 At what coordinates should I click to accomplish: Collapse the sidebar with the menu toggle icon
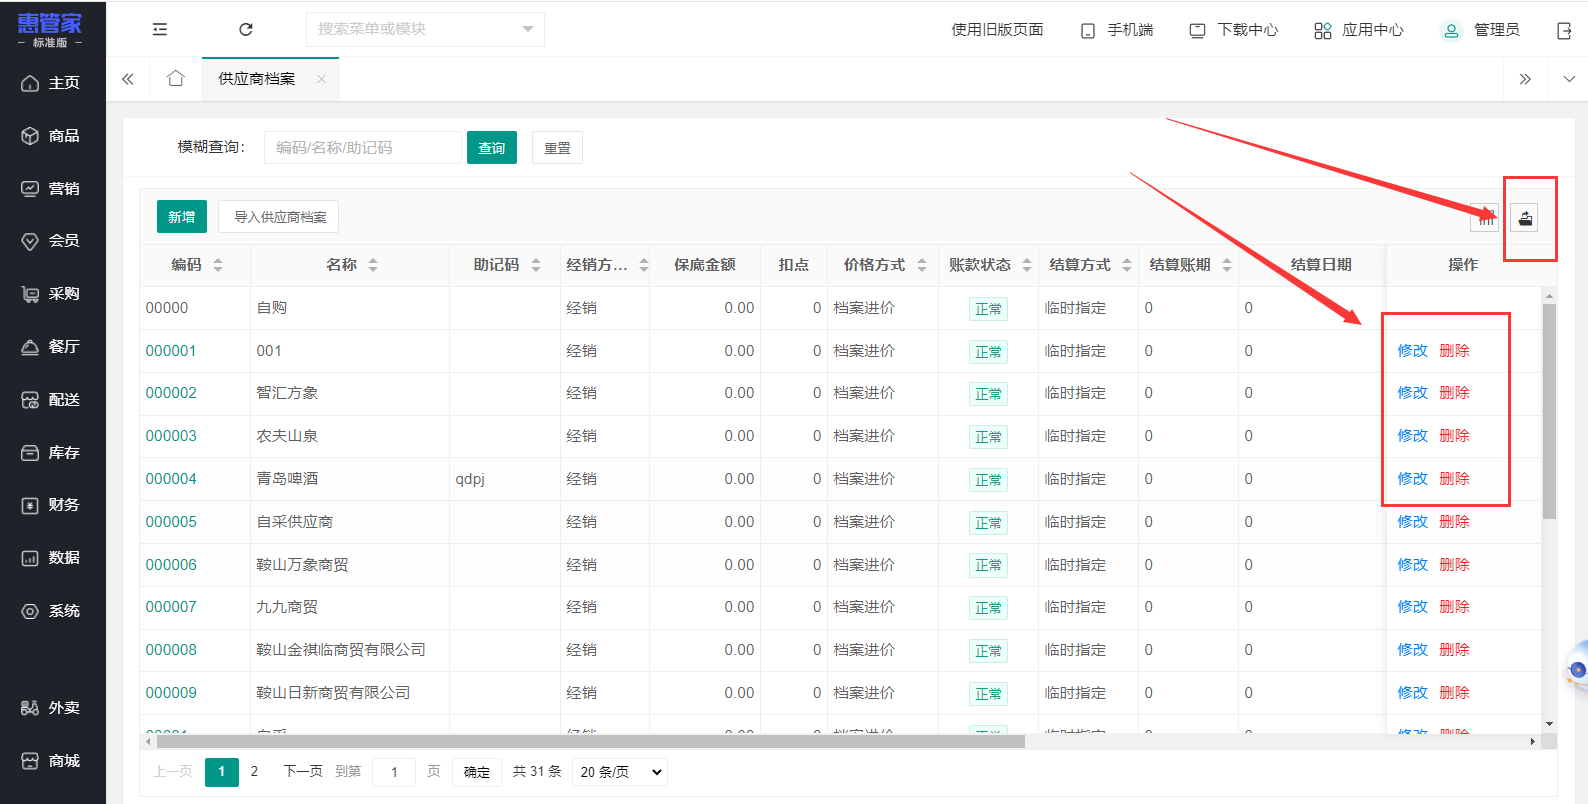[x=160, y=30]
